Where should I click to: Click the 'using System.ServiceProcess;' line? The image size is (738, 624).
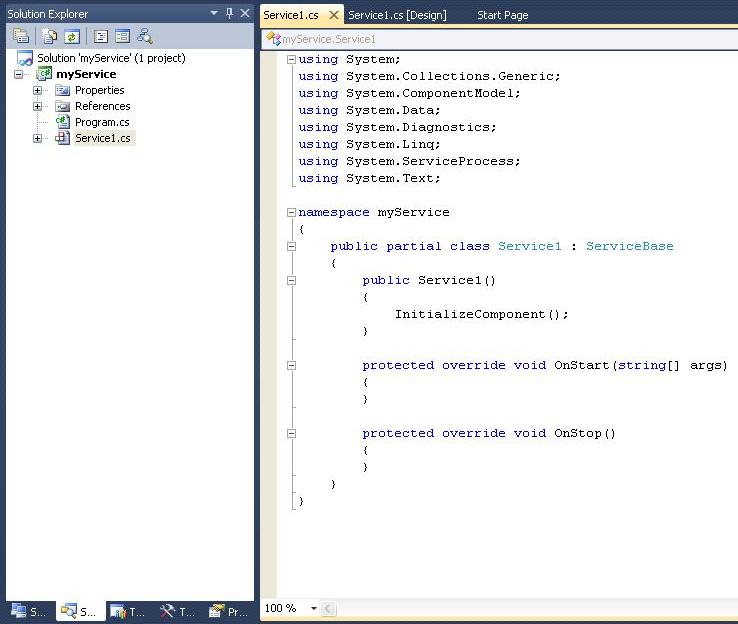click(x=409, y=161)
